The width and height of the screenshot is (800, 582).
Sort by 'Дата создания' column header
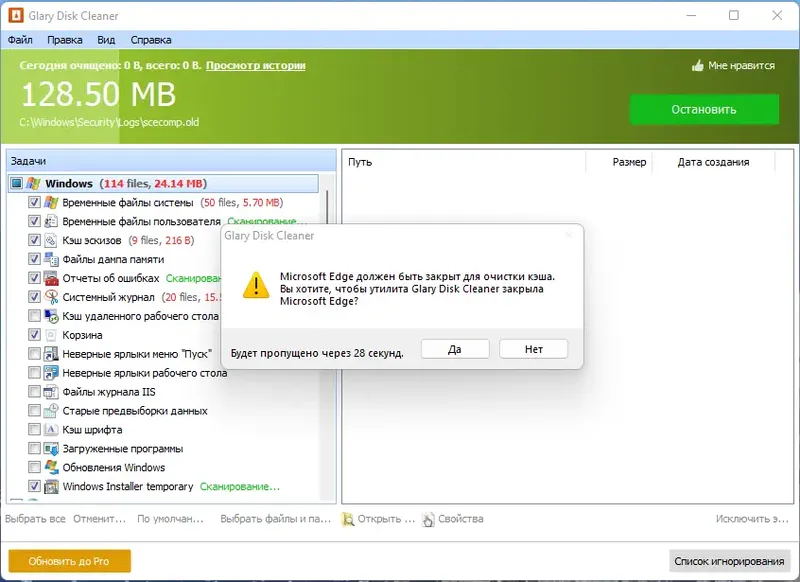point(713,162)
